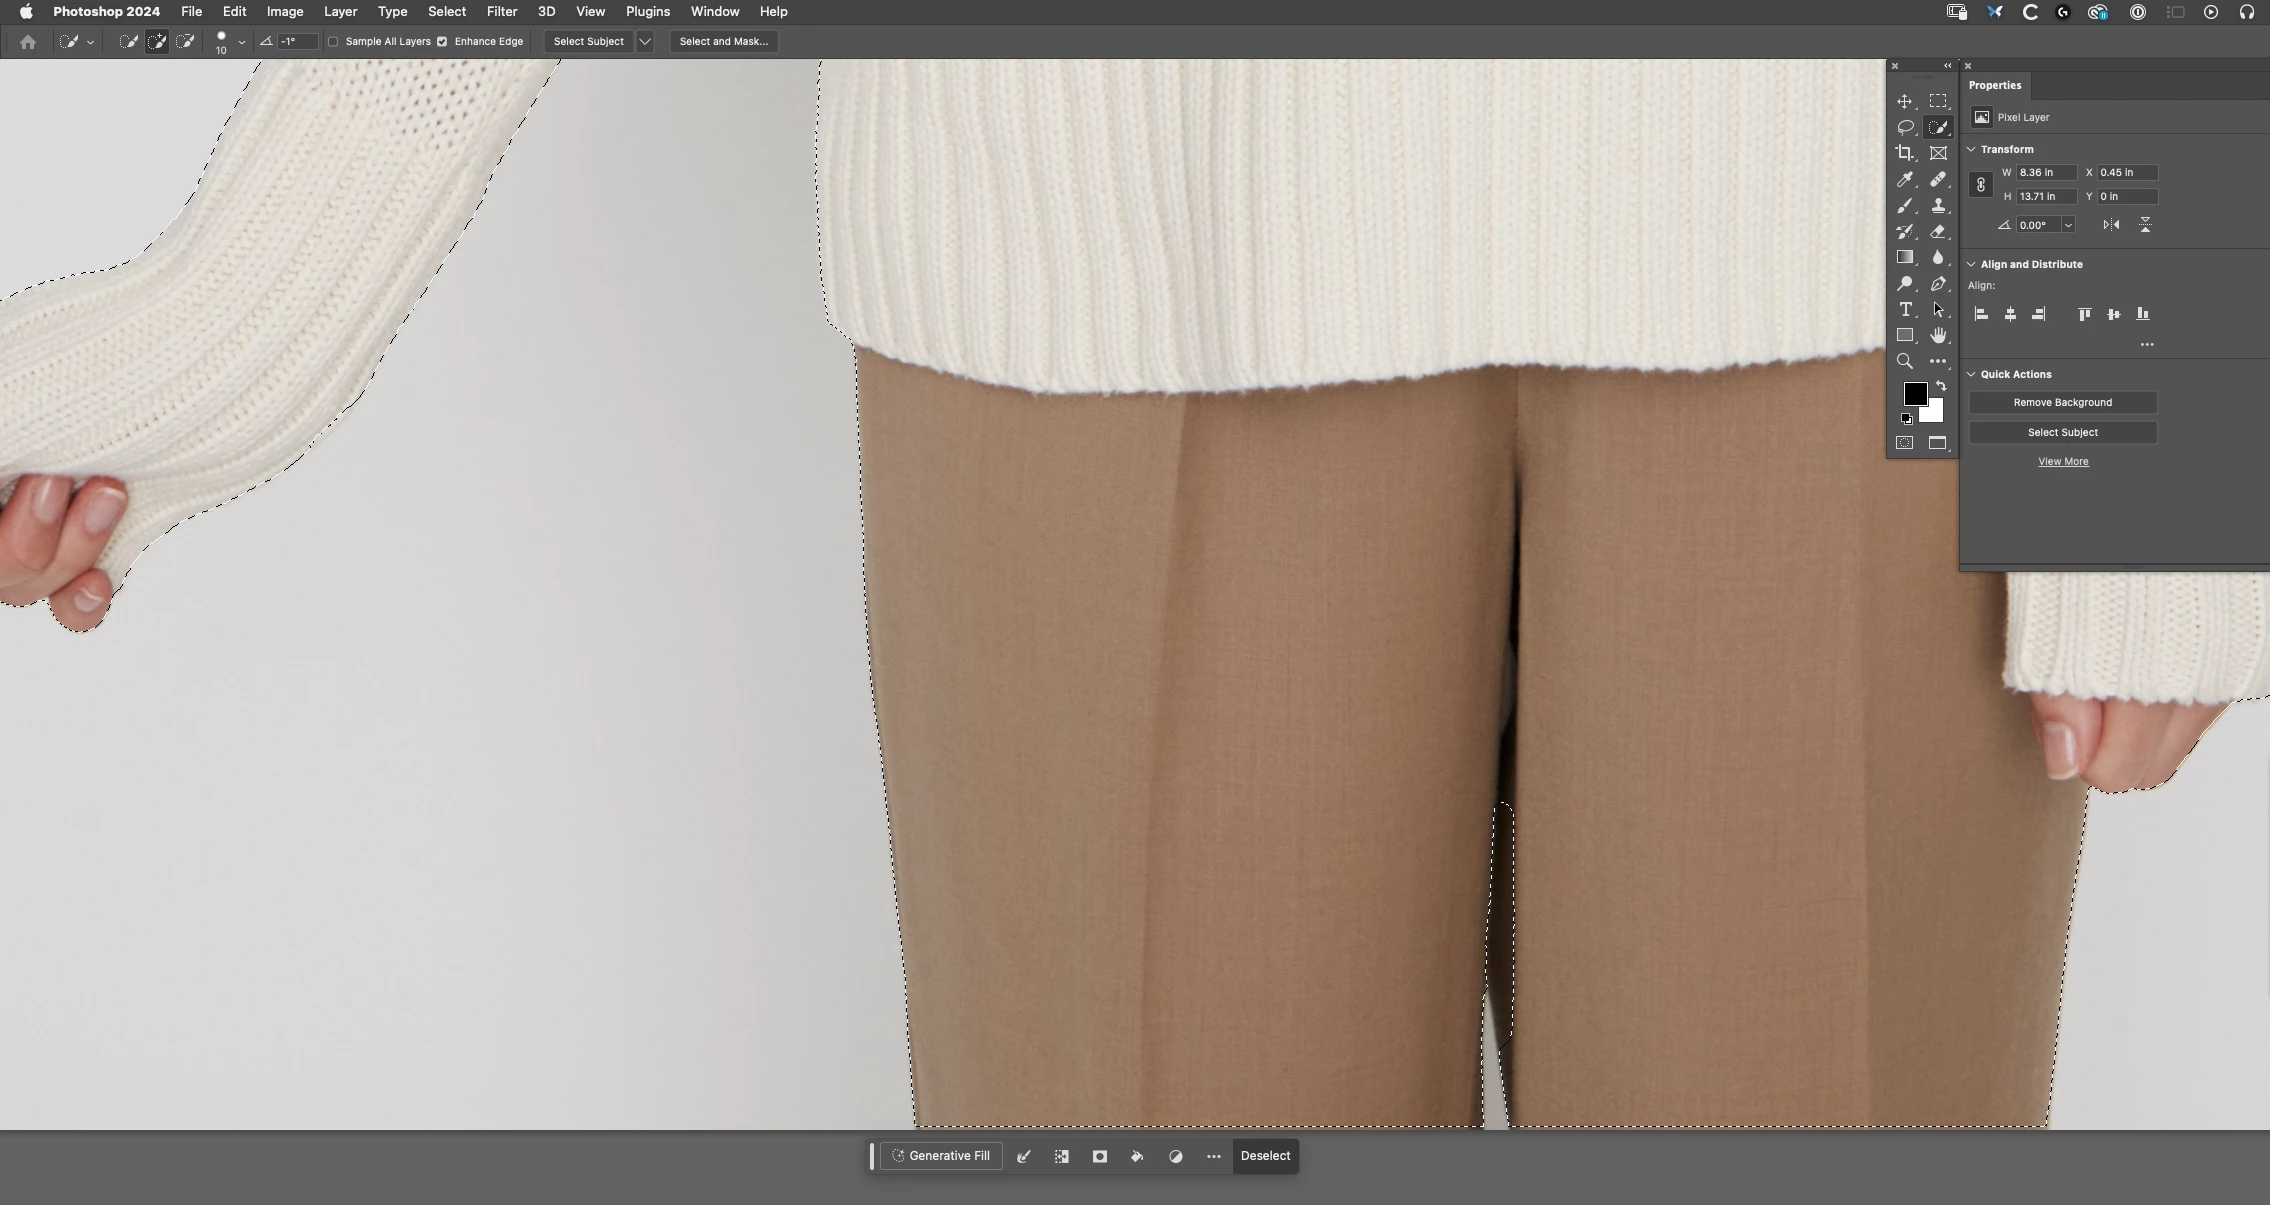Align left edges in Properties panel

point(1981,314)
